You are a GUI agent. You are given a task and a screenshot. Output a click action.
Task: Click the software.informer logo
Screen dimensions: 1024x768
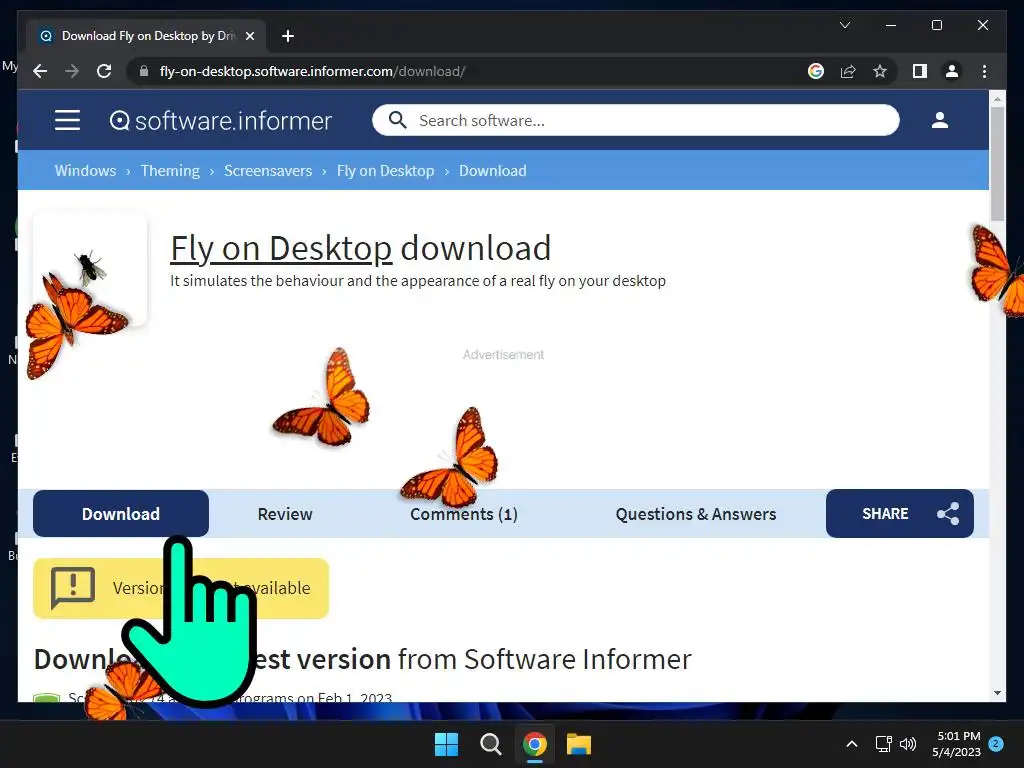(221, 121)
